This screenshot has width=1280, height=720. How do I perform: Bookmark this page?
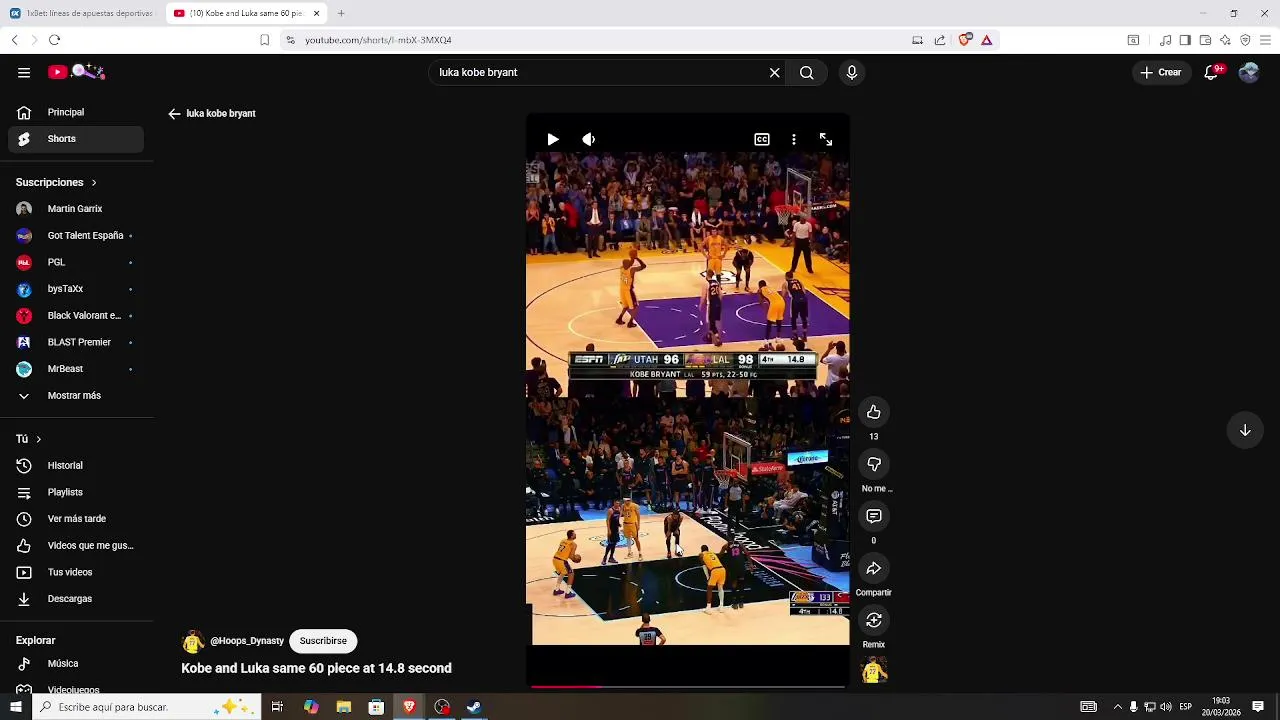pyautogui.click(x=264, y=40)
